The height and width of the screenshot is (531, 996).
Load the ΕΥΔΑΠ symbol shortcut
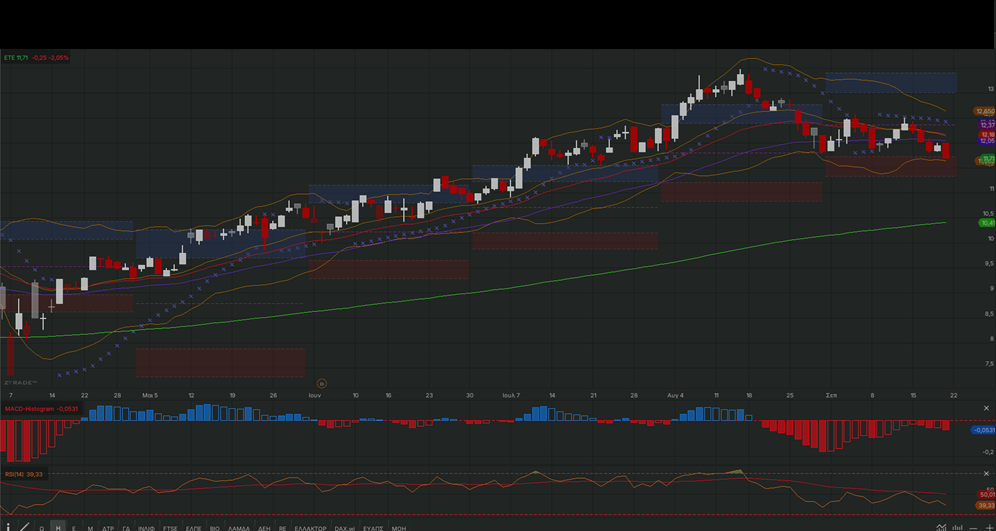[x=373, y=528]
